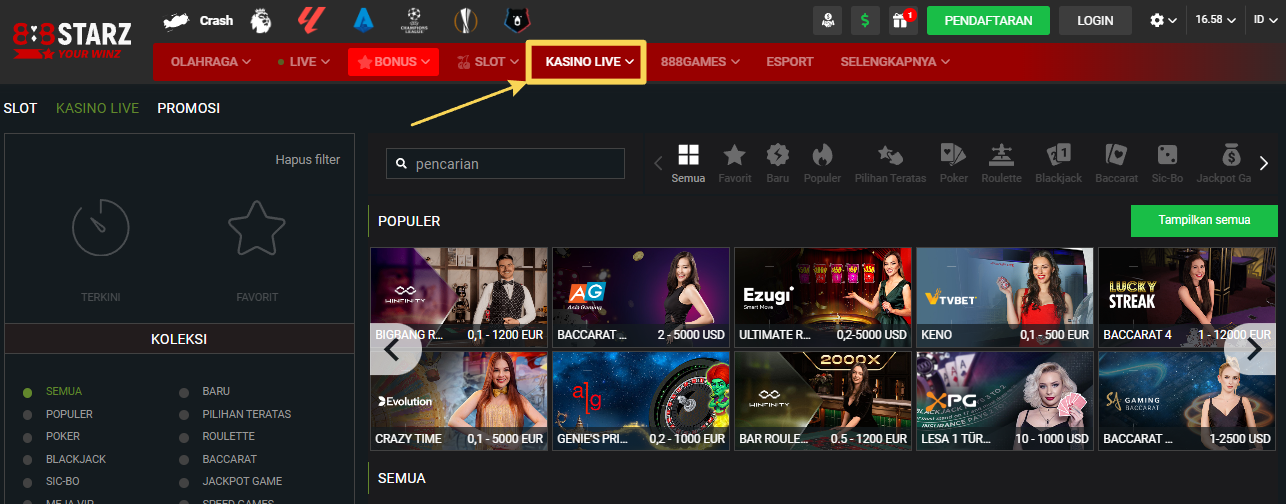Open the Keno TVBet game thumbnail
Image resolution: width=1286 pixels, height=504 pixels.
coord(1005,296)
